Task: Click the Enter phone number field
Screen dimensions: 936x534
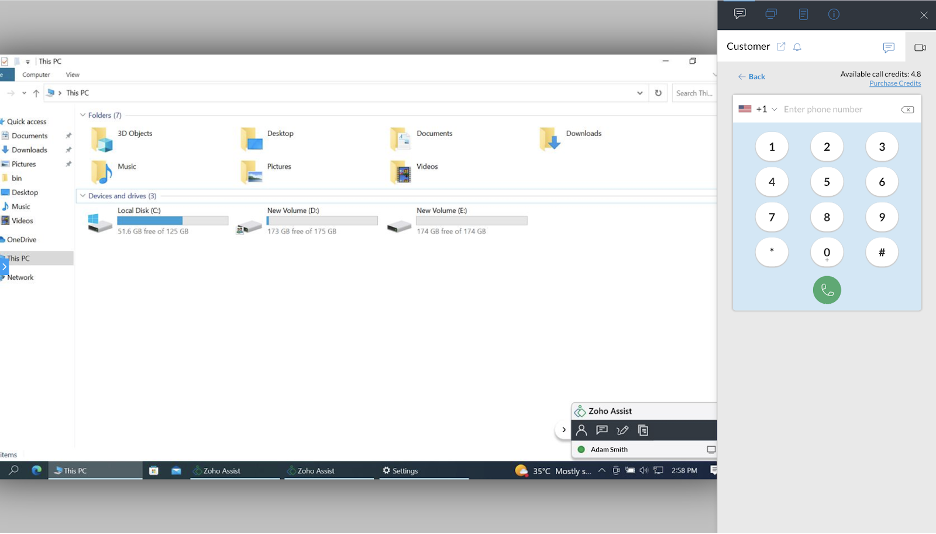Action: point(839,109)
